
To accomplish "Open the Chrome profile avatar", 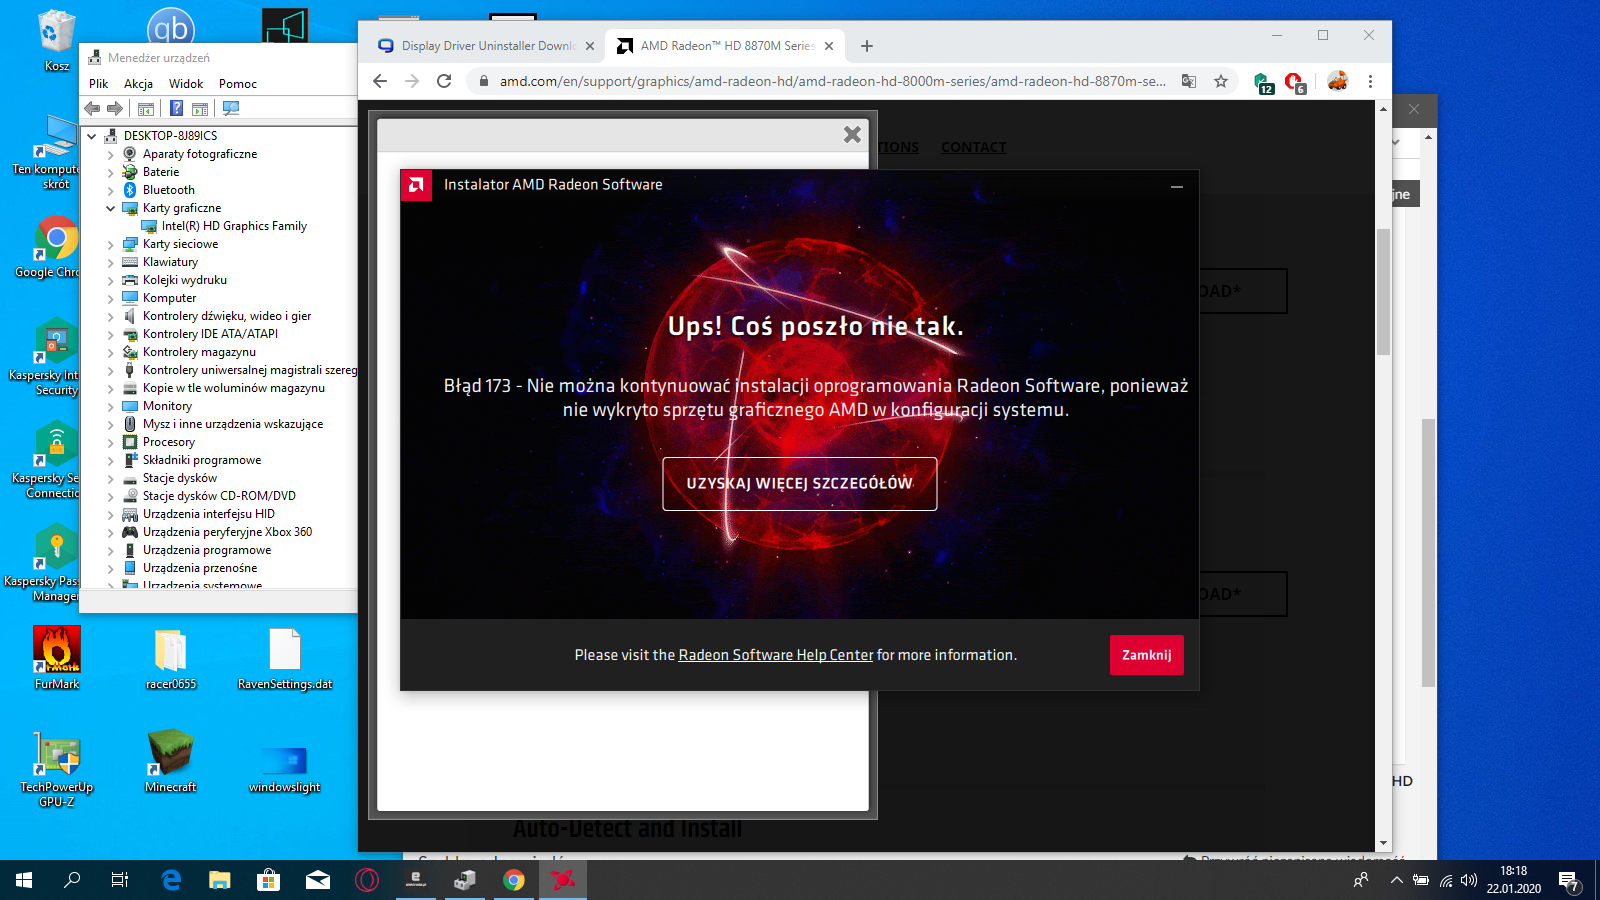I will pos(1337,81).
